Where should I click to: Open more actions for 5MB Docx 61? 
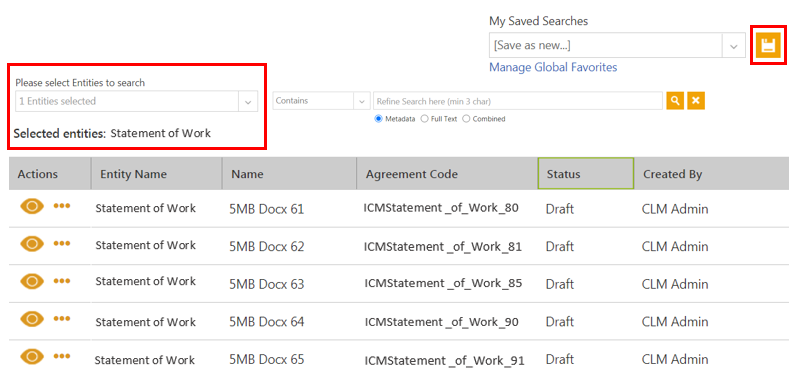click(x=62, y=206)
